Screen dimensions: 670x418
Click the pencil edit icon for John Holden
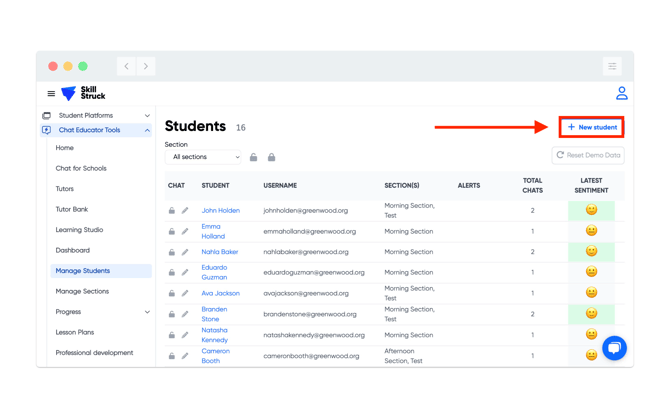click(185, 211)
